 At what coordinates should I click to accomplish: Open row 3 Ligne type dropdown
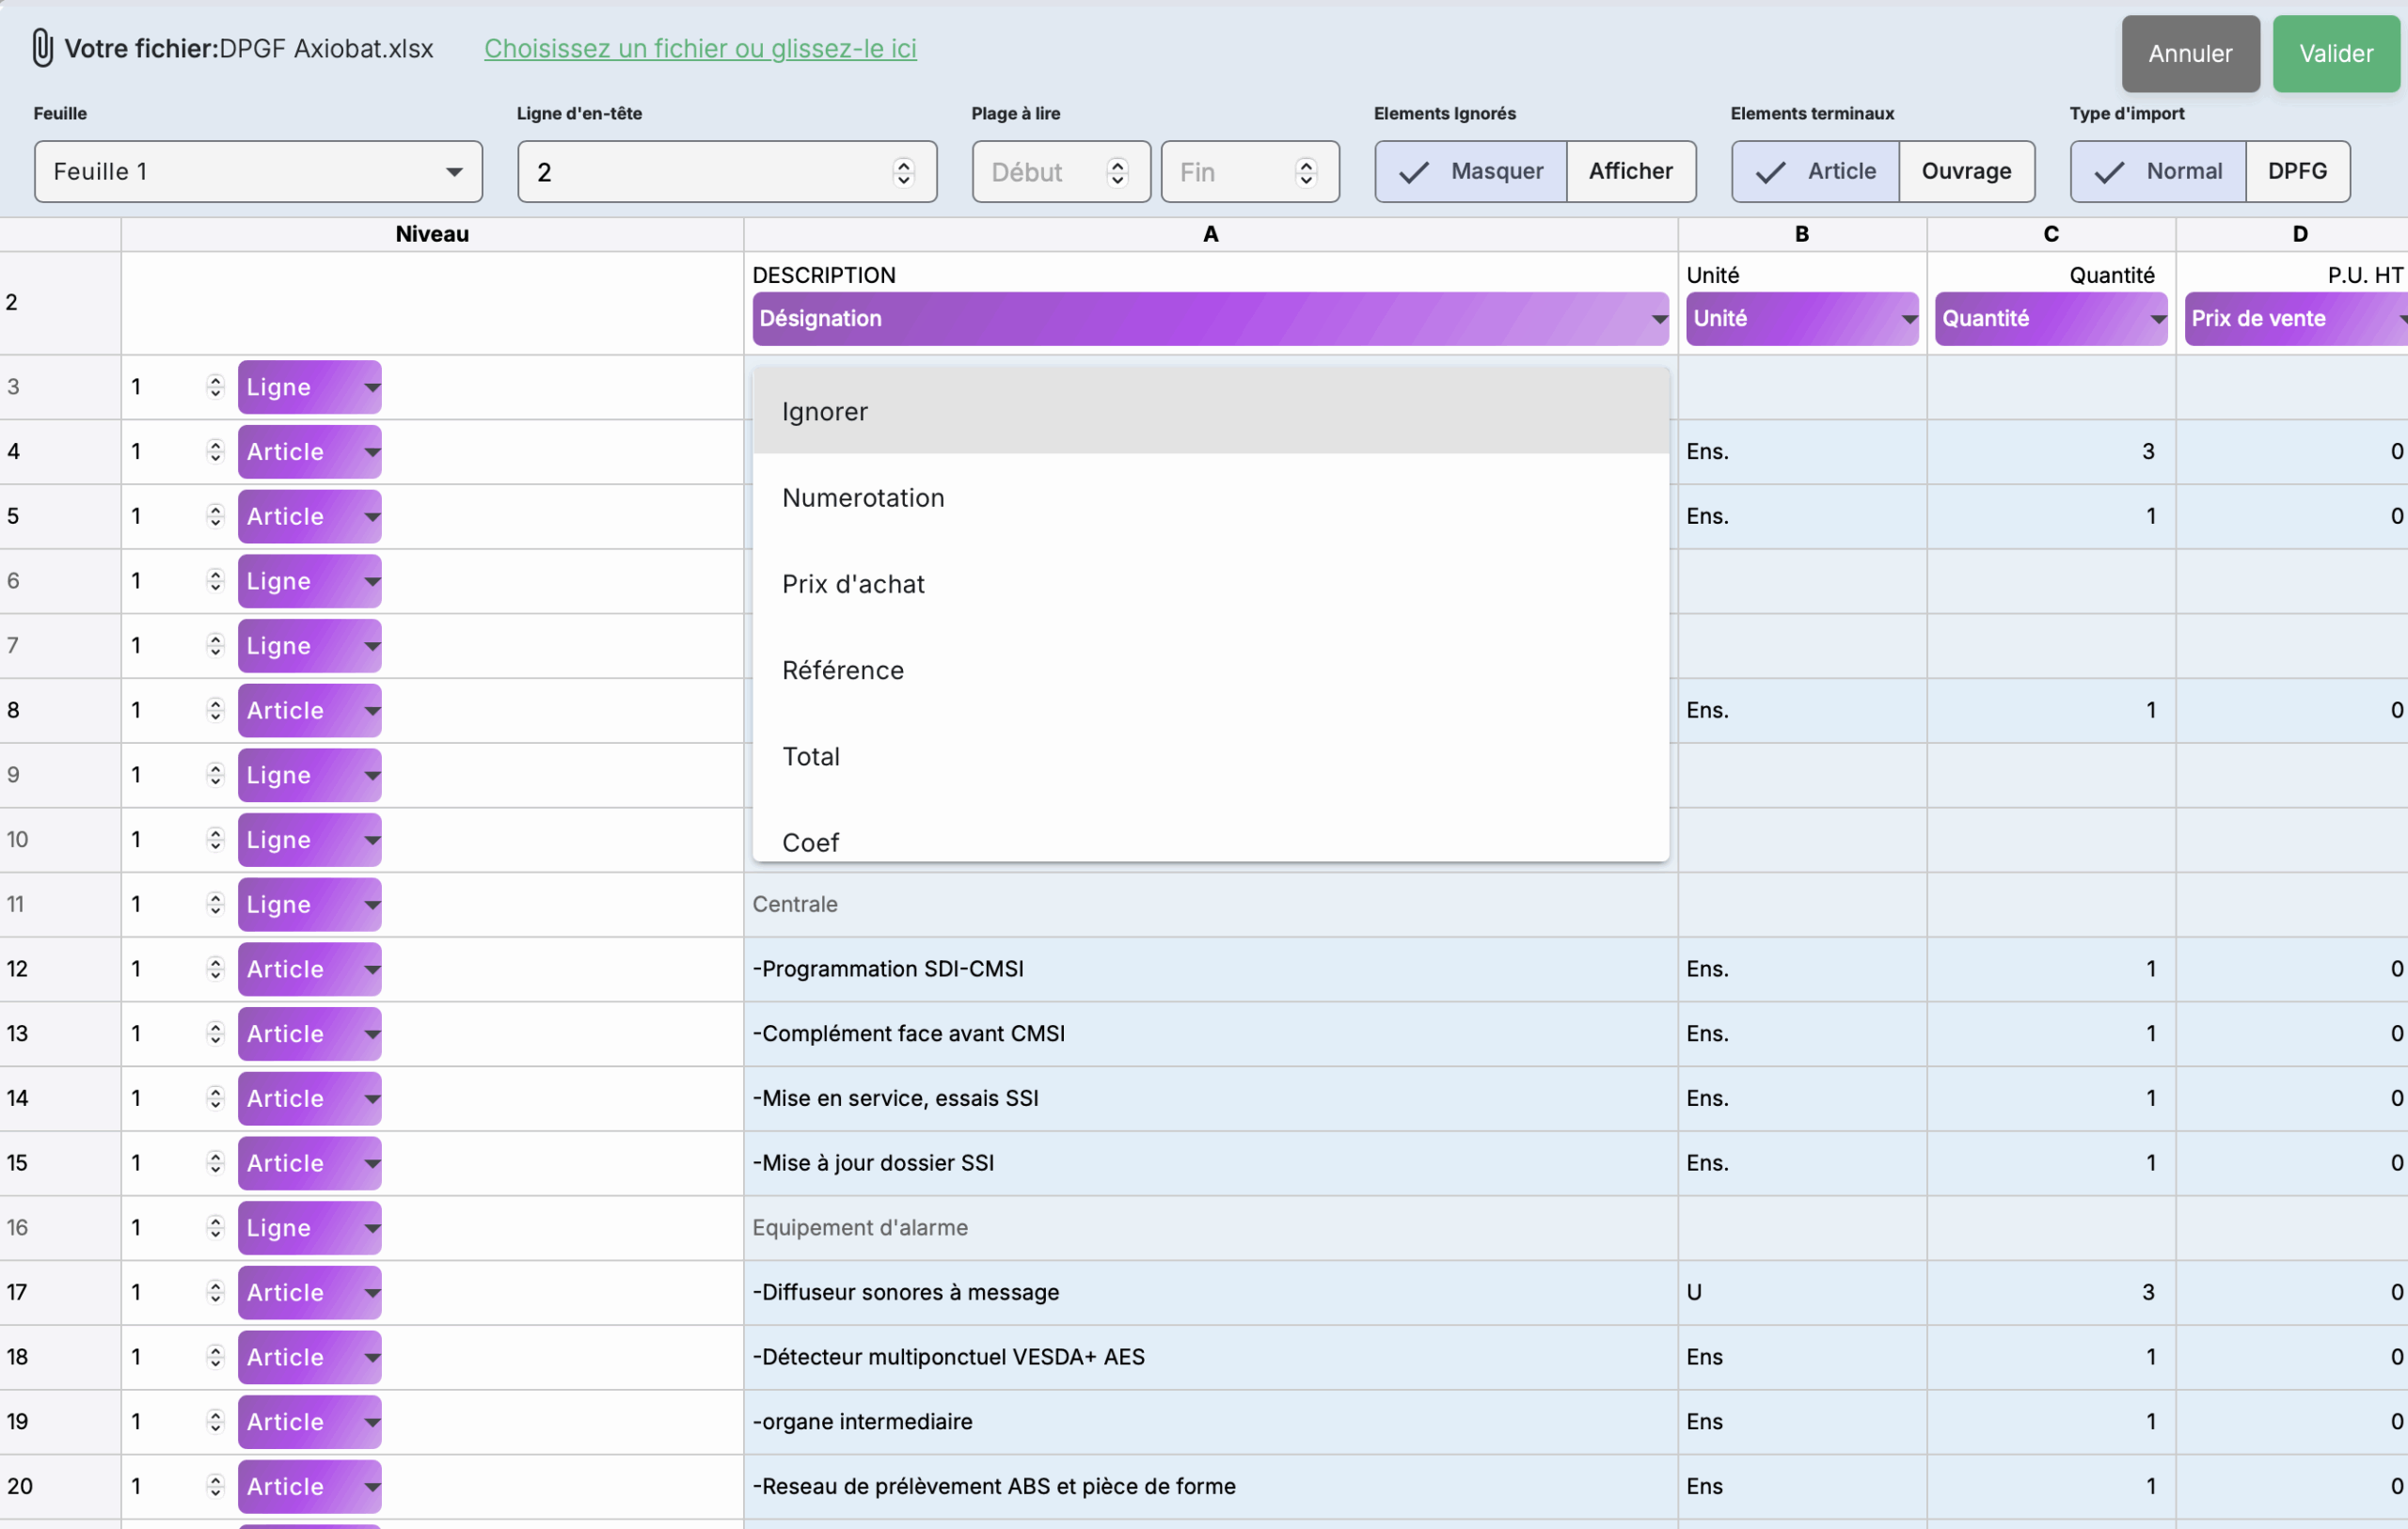point(309,387)
